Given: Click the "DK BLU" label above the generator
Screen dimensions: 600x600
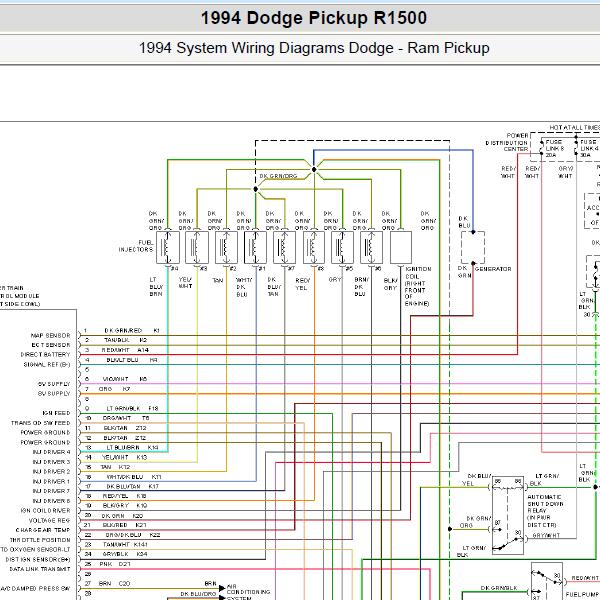Looking at the screenshot, I should (464, 222).
